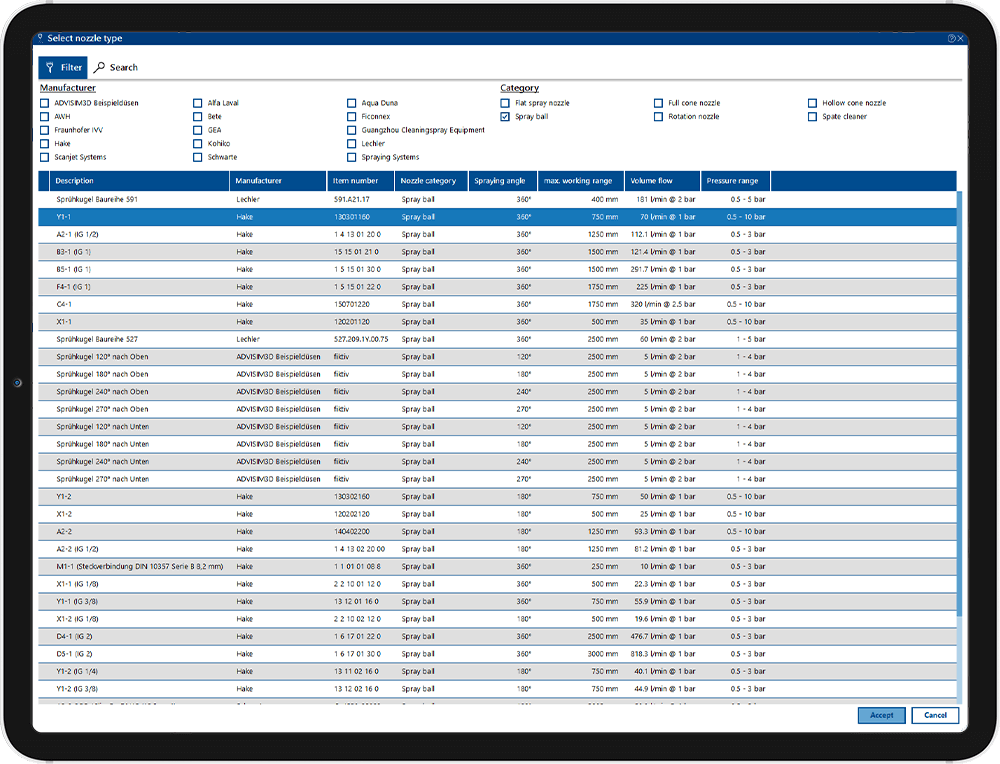The image size is (1000, 764).
Task: Click the nozzle icon in title bar
Action: (x=40, y=38)
